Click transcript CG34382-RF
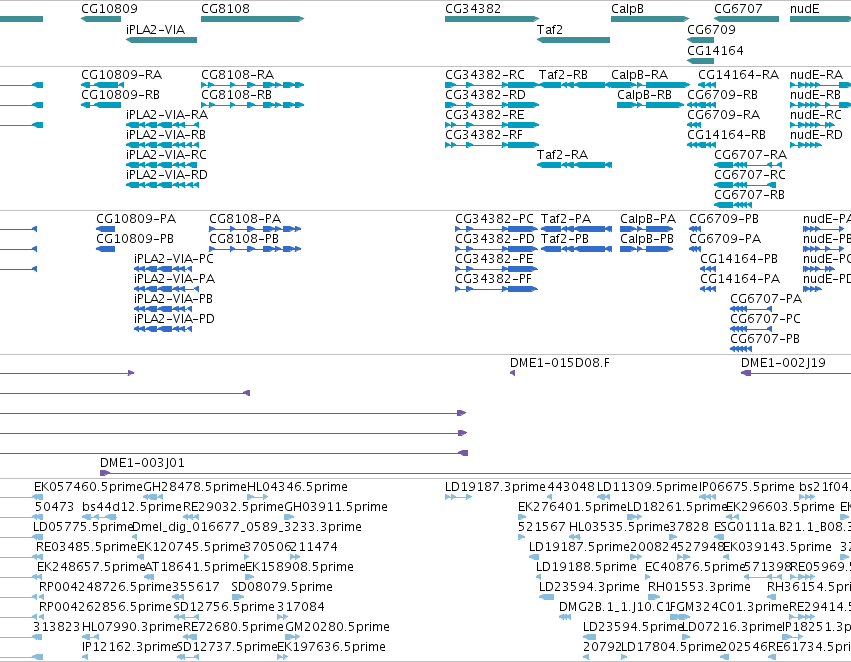This screenshot has width=851, height=662. (484, 135)
